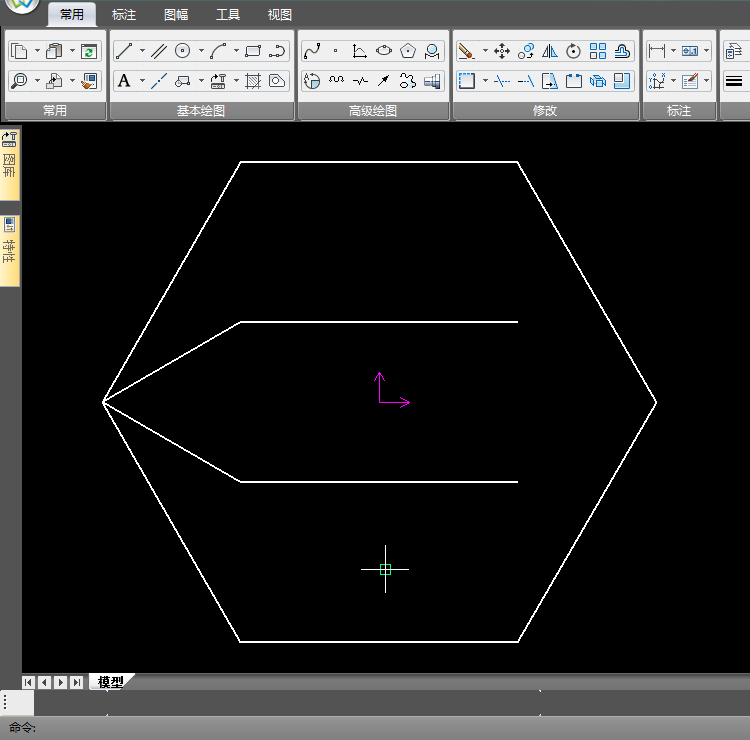750x740 pixels.
Task: Open the Paste dropdown arrow
Action: (x=72, y=50)
